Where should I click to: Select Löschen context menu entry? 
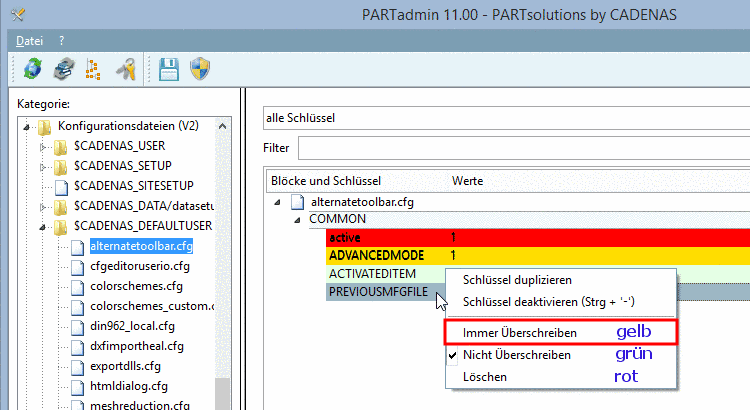(561, 377)
